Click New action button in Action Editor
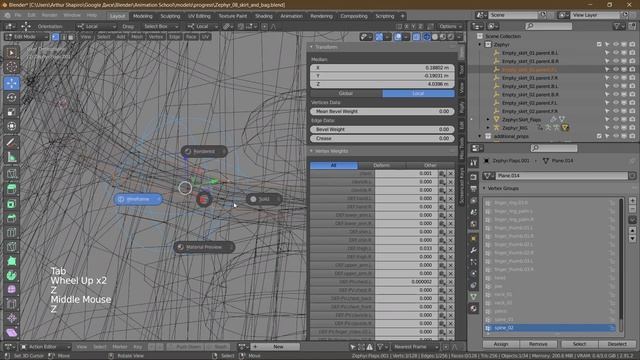 pyautogui.click(x=278, y=347)
